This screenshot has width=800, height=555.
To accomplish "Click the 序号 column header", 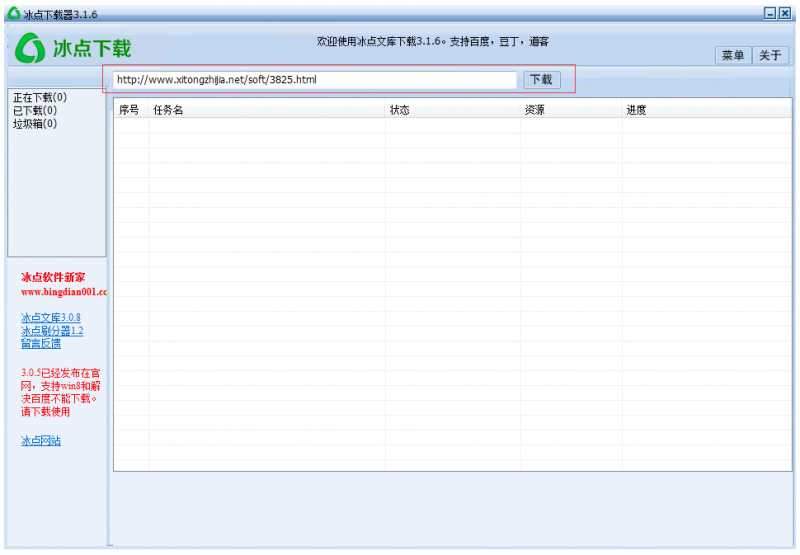I will [129, 110].
